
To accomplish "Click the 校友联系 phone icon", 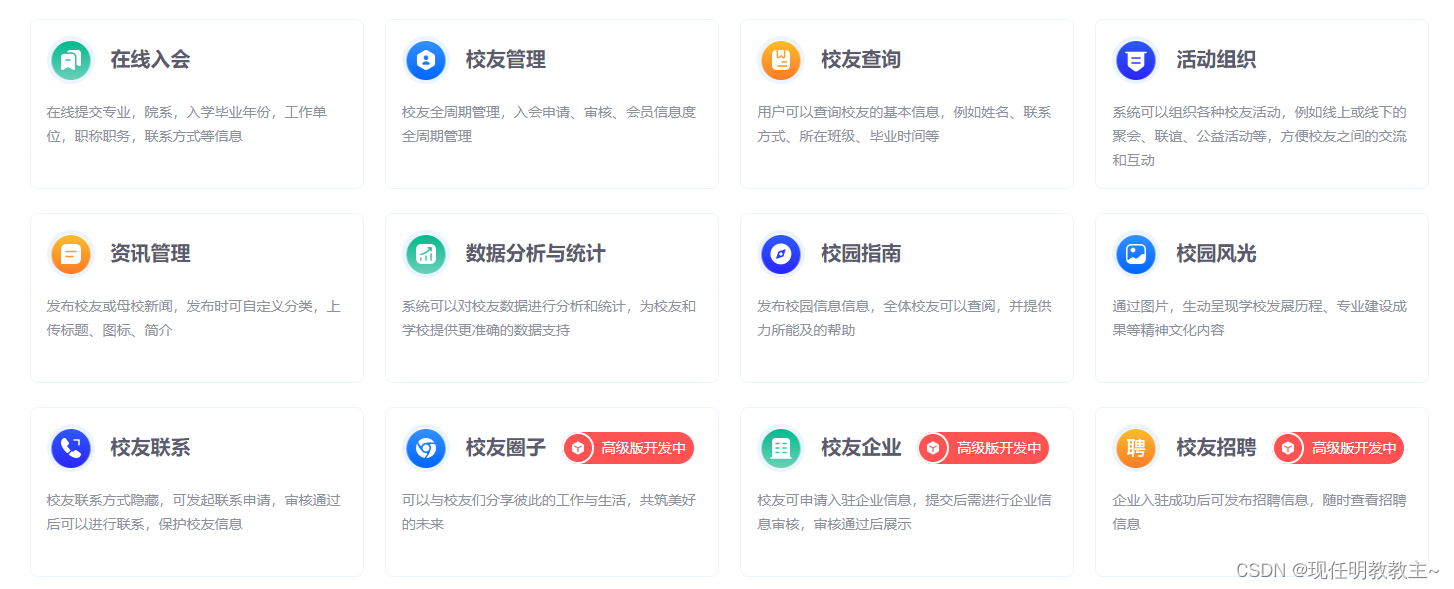I will pyautogui.click(x=70, y=448).
